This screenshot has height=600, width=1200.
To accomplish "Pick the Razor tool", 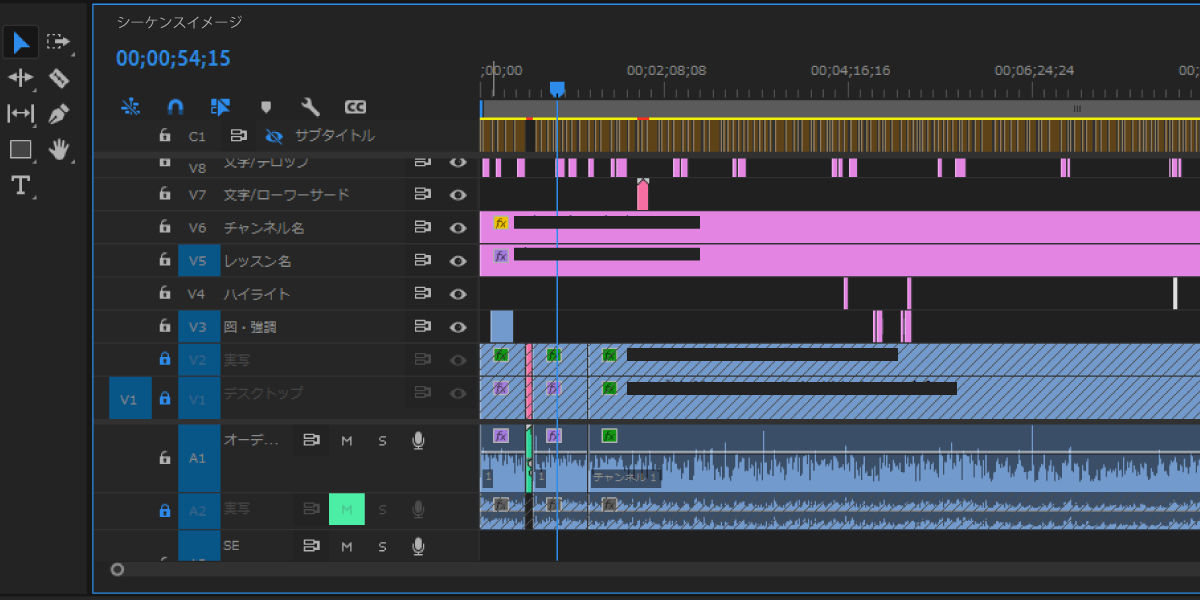I will [58, 78].
